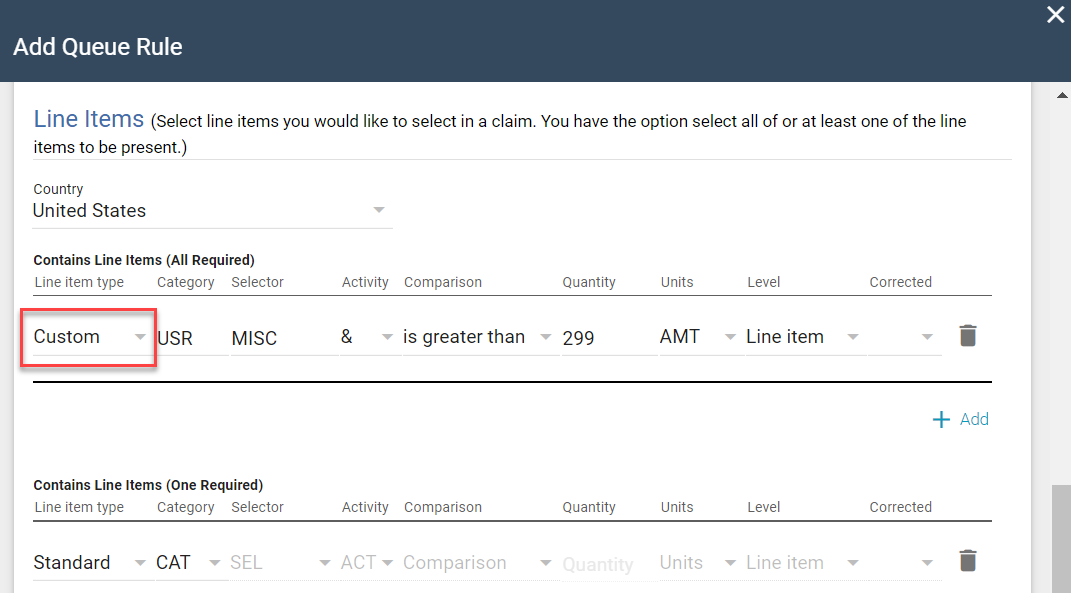The image size is (1071, 593).
Task: Open the Standard line item type dropdown
Action: point(89,562)
